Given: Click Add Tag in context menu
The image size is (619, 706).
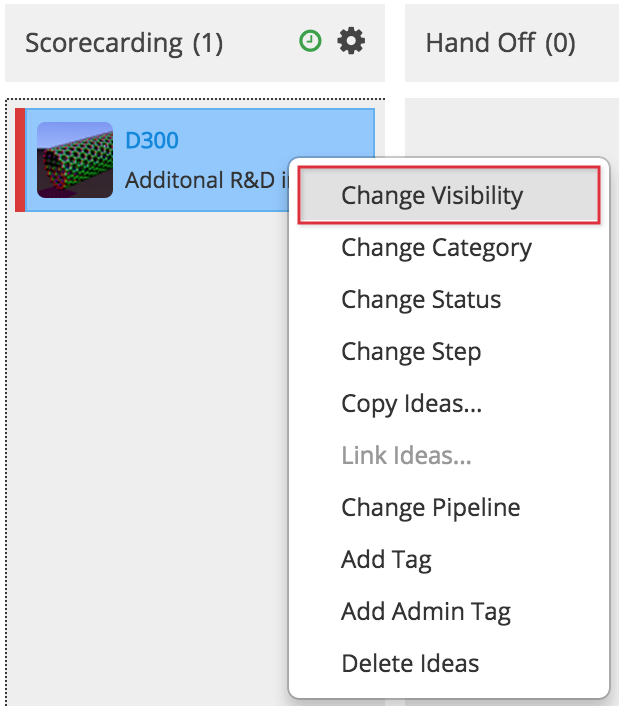Looking at the screenshot, I should tap(386, 560).
